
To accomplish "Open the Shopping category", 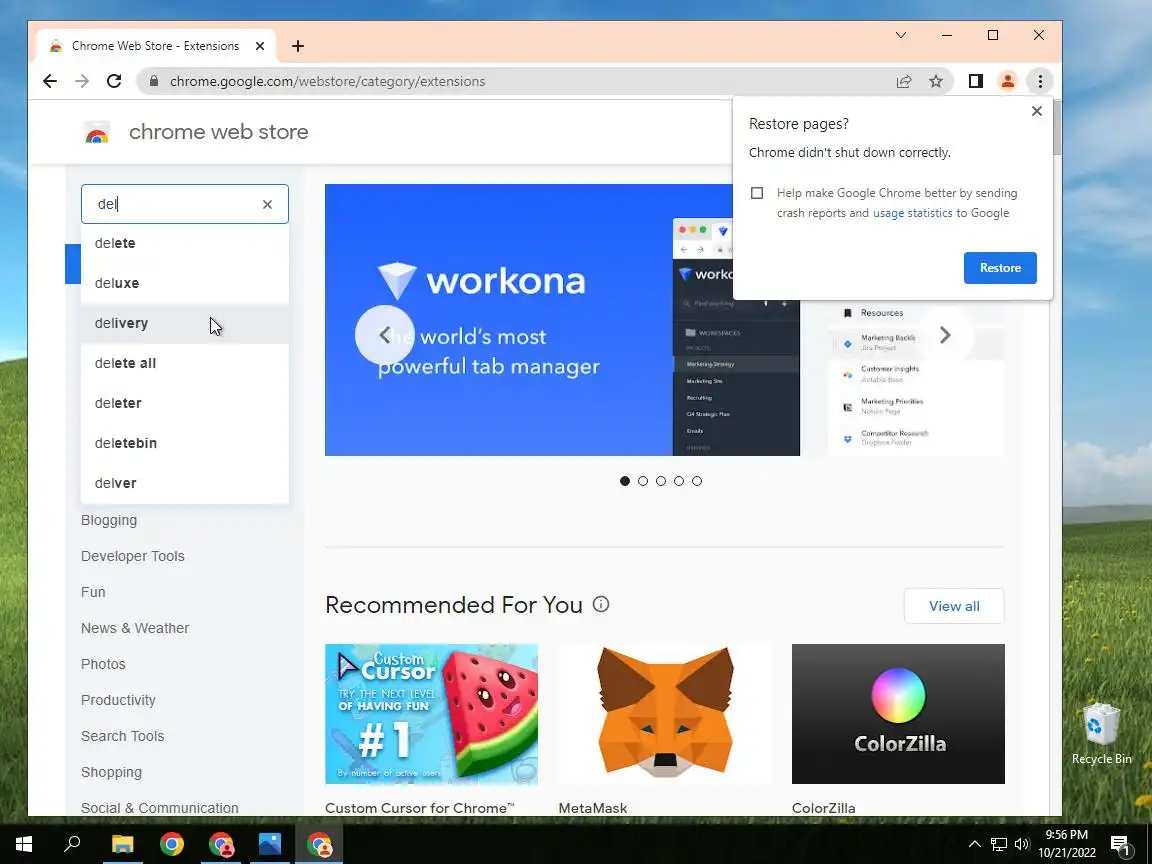I will click(112, 772).
